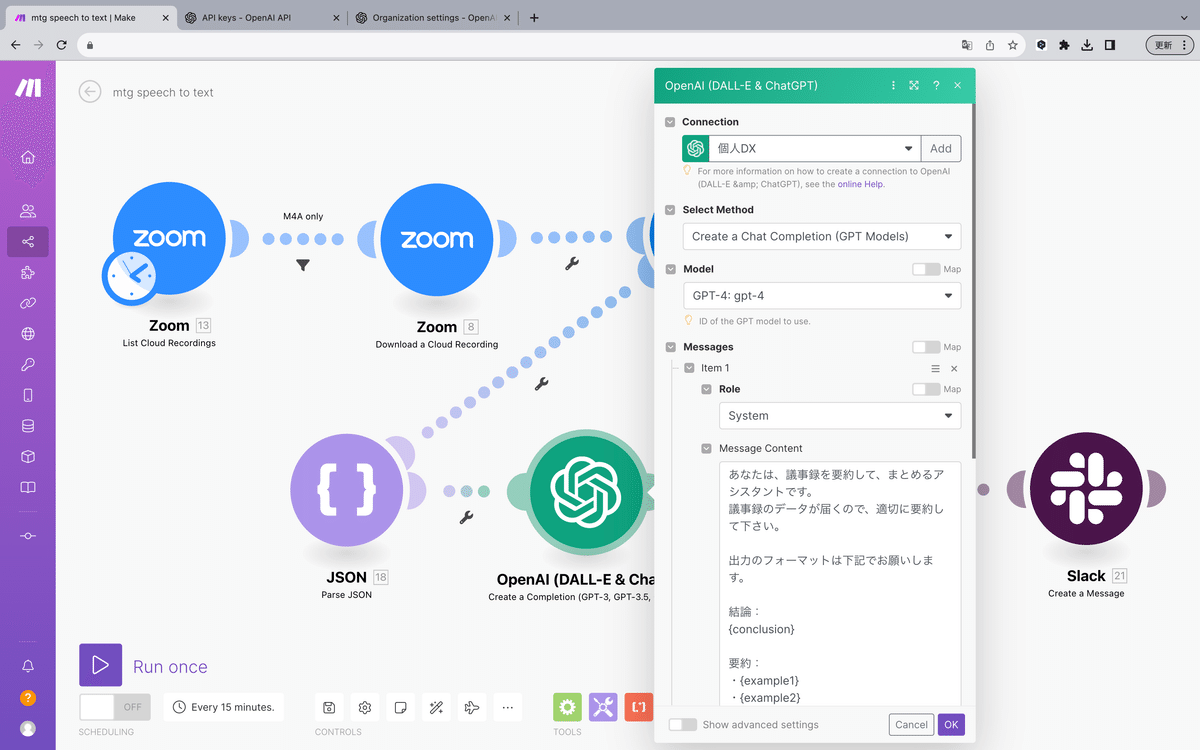The image size is (1200, 750).
Task: Click the Explain flow airplane icon
Action: [472, 708]
